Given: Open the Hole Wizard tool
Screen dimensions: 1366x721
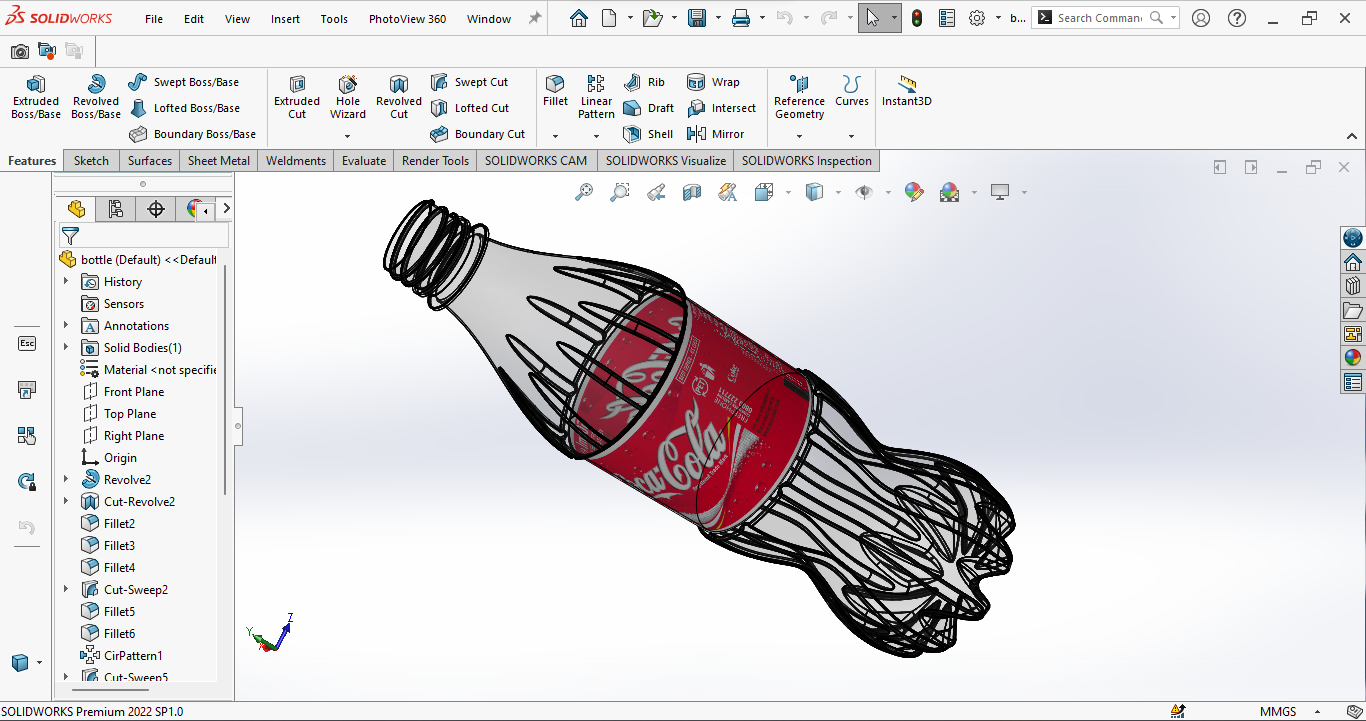Looking at the screenshot, I should tap(348, 97).
